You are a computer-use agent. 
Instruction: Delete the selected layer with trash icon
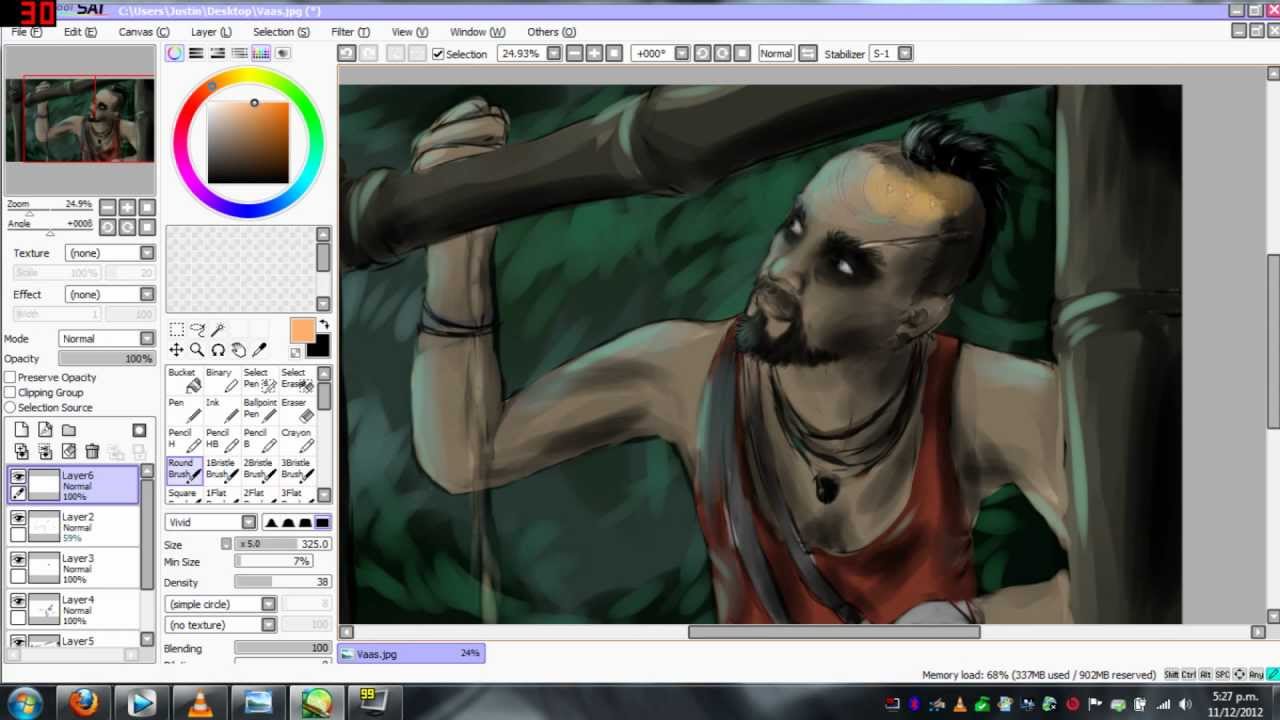(x=92, y=452)
